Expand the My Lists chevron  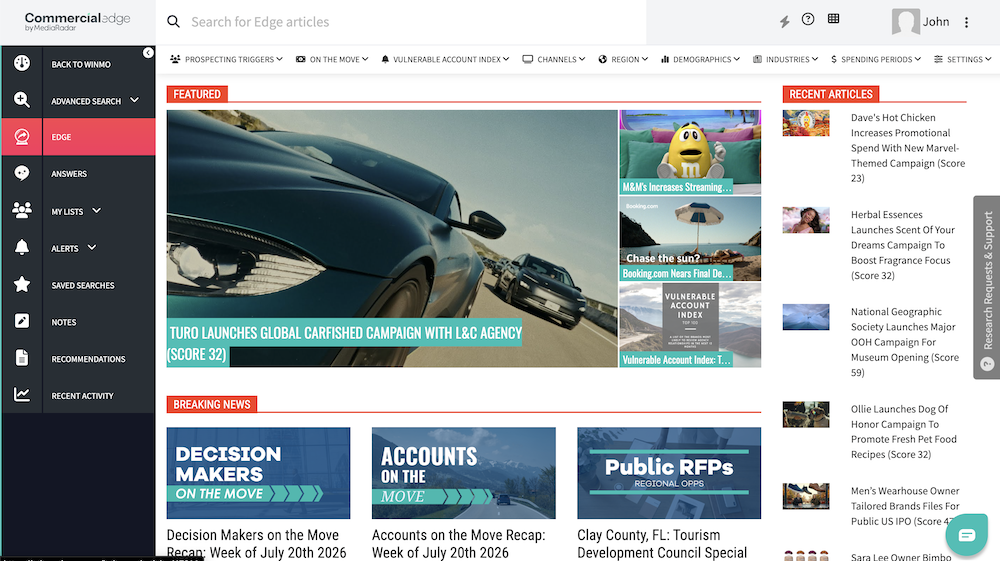96,210
